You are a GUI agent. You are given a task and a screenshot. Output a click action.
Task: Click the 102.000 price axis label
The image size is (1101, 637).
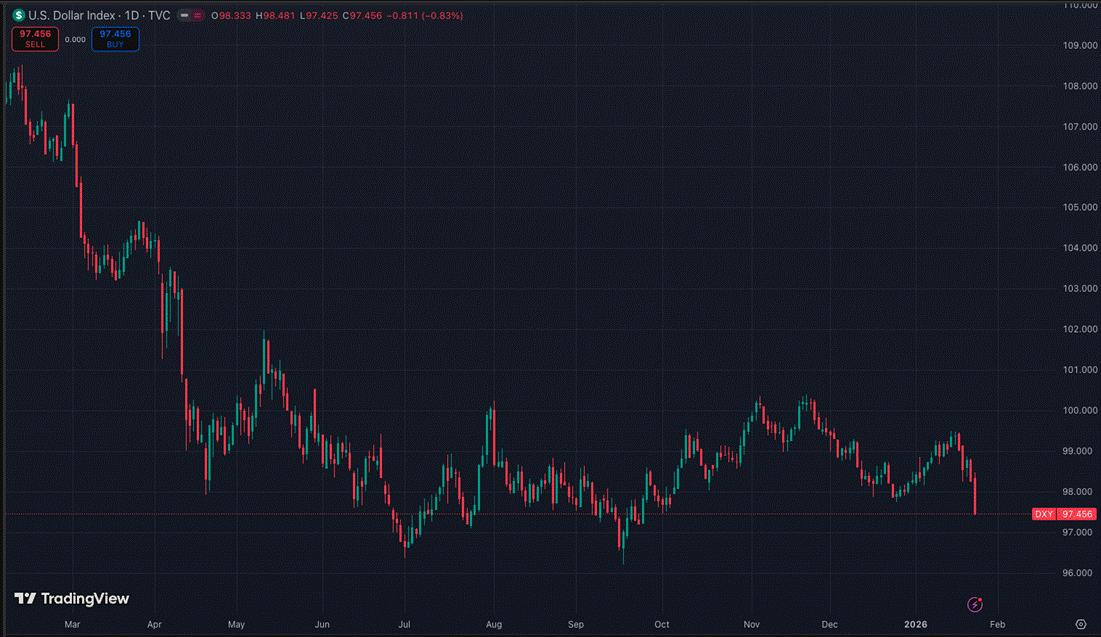(x=1080, y=329)
